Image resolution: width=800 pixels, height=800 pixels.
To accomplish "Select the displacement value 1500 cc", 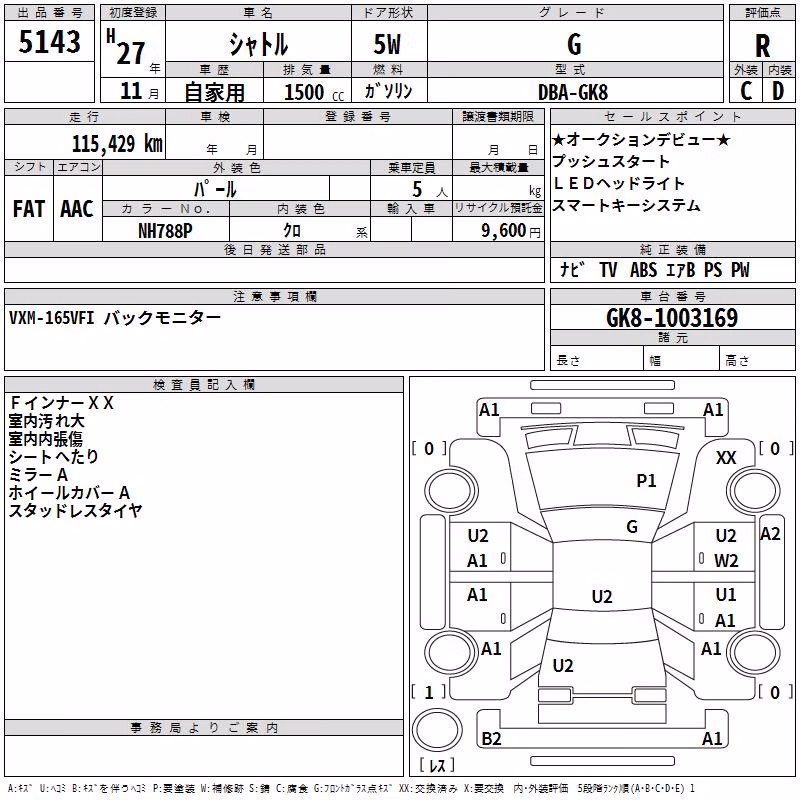I will point(314,92).
